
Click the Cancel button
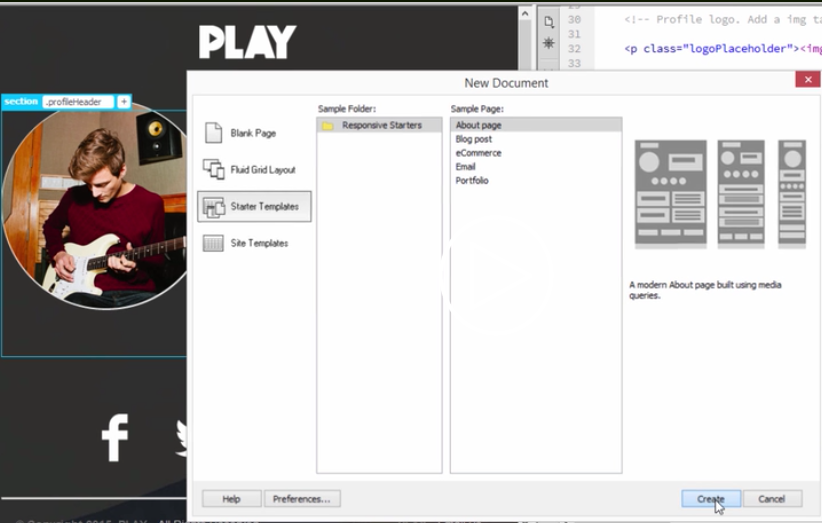(771, 499)
